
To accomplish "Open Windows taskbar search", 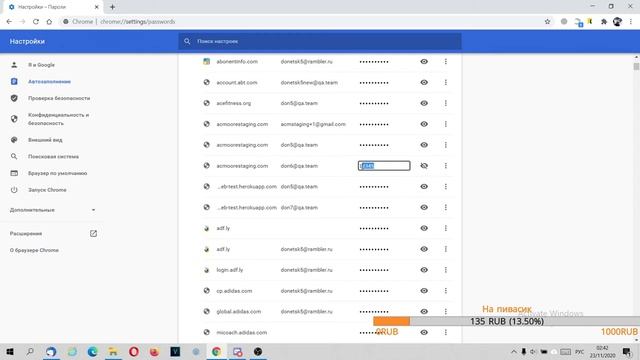I will 30,351.
